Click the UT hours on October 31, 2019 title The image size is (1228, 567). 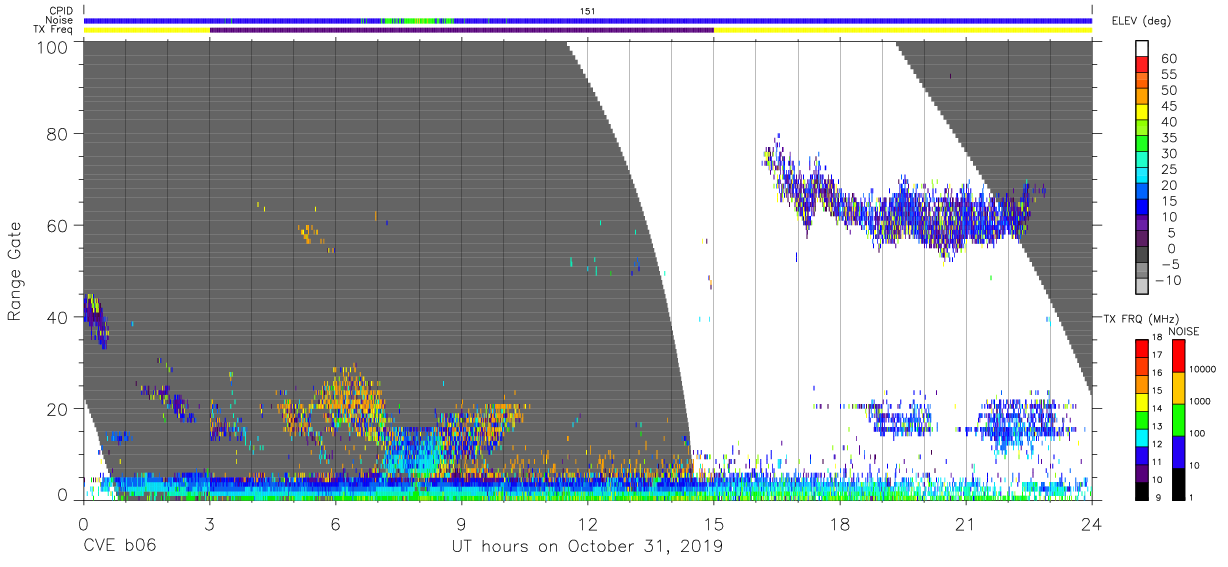click(x=587, y=547)
